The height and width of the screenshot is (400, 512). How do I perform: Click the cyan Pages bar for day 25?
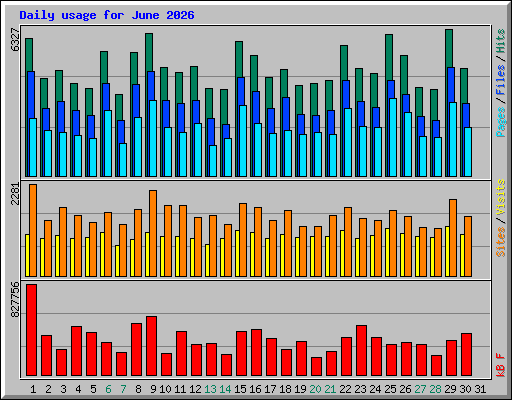393,137
